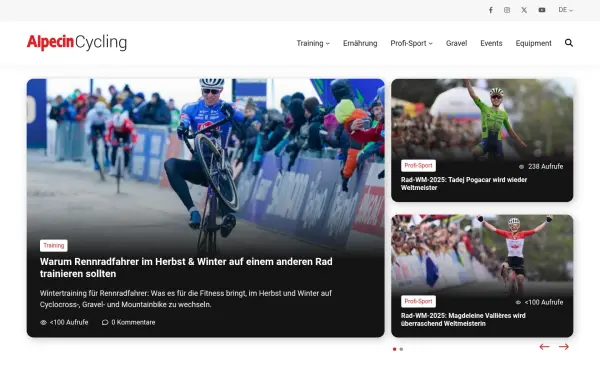The image size is (600, 375).
Task: Click the search magnifier icon
Action: 569,43
